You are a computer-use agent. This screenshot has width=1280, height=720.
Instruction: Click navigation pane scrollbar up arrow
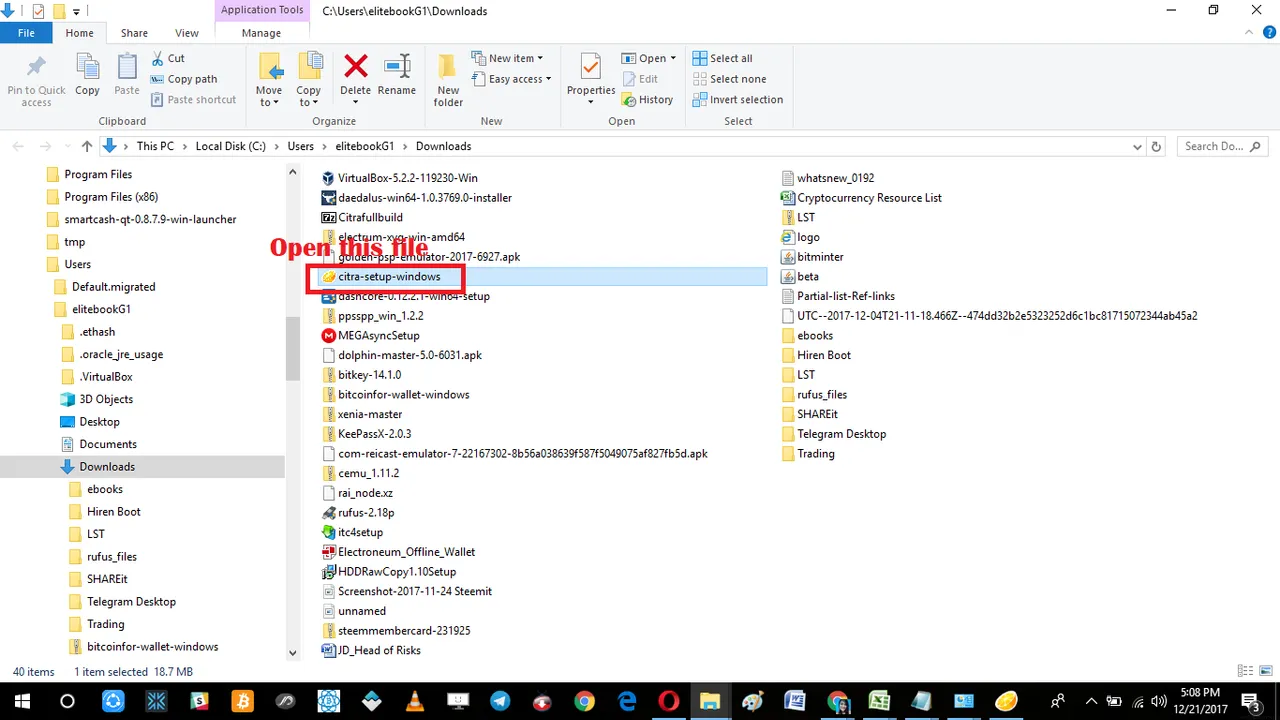[x=293, y=172]
